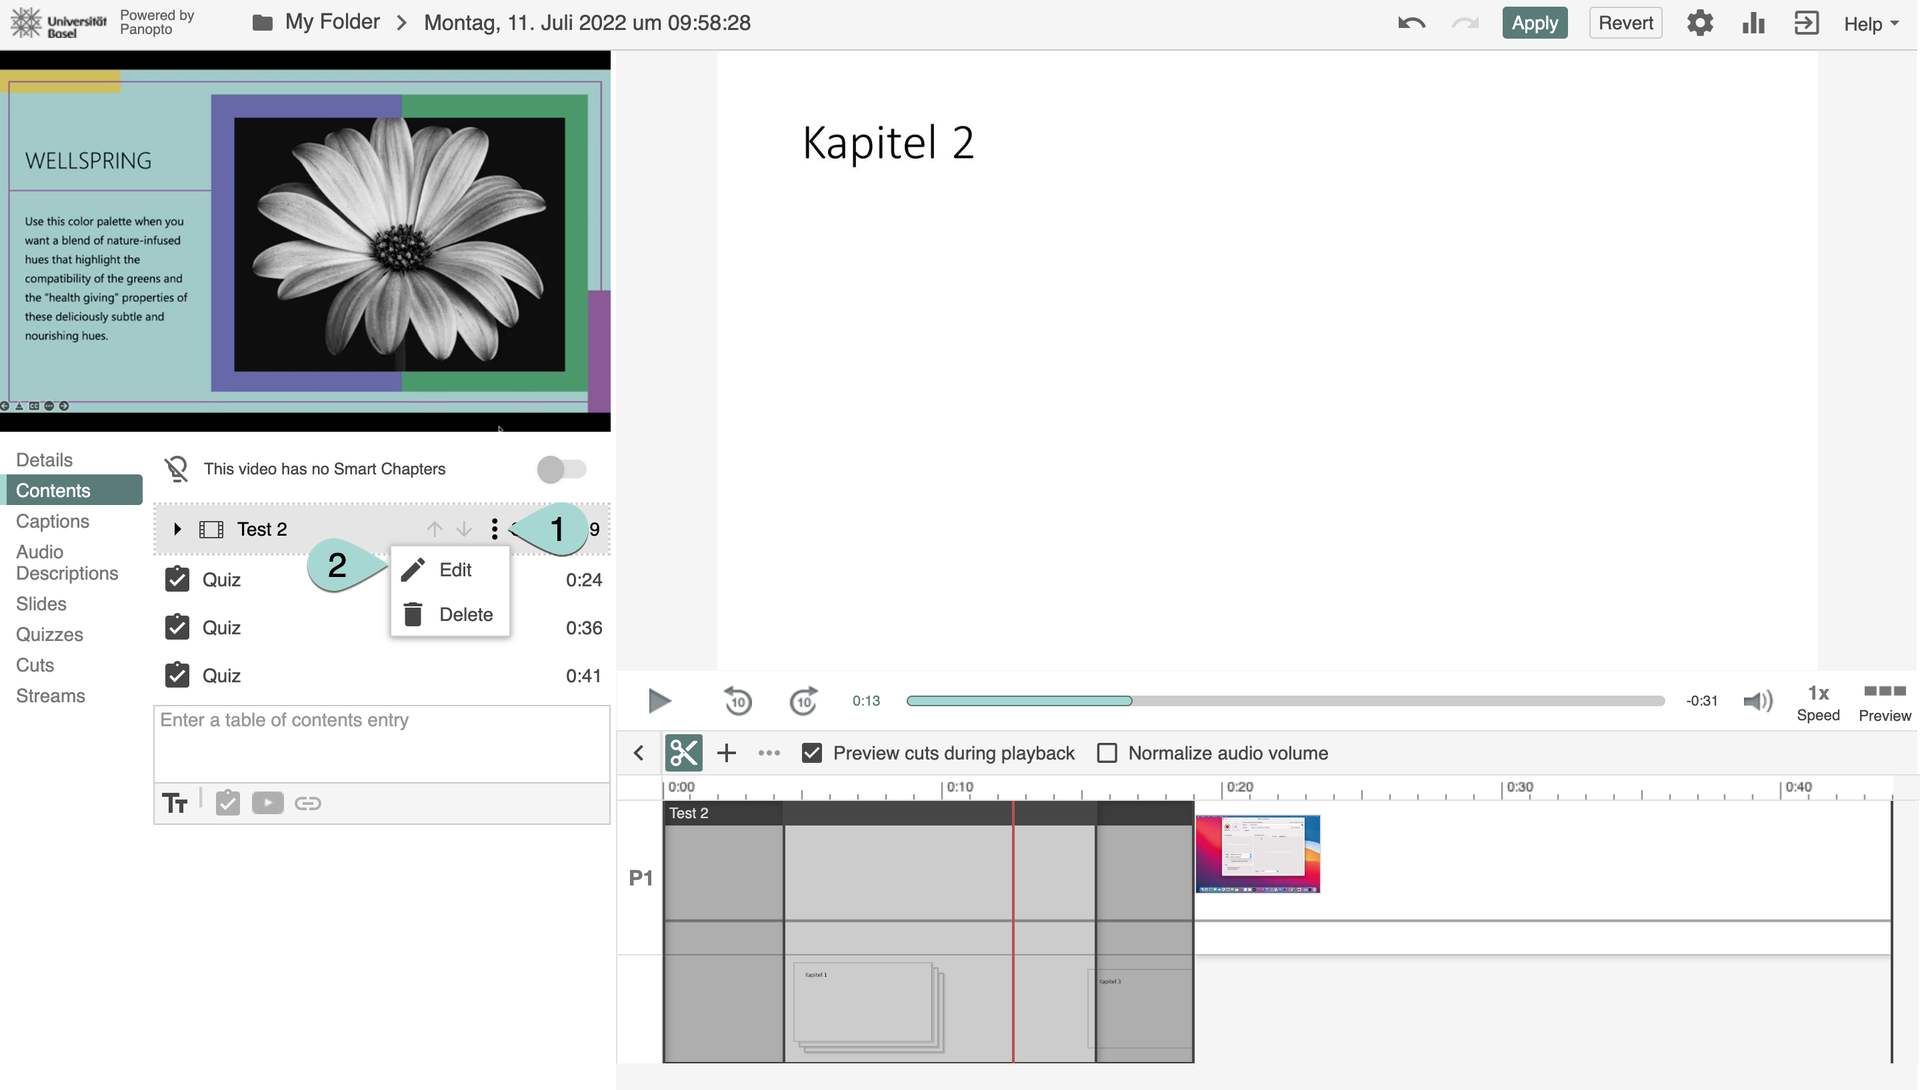1920x1090 pixels.
Task: Rewind 10 seconds
Action: point(738,701)
